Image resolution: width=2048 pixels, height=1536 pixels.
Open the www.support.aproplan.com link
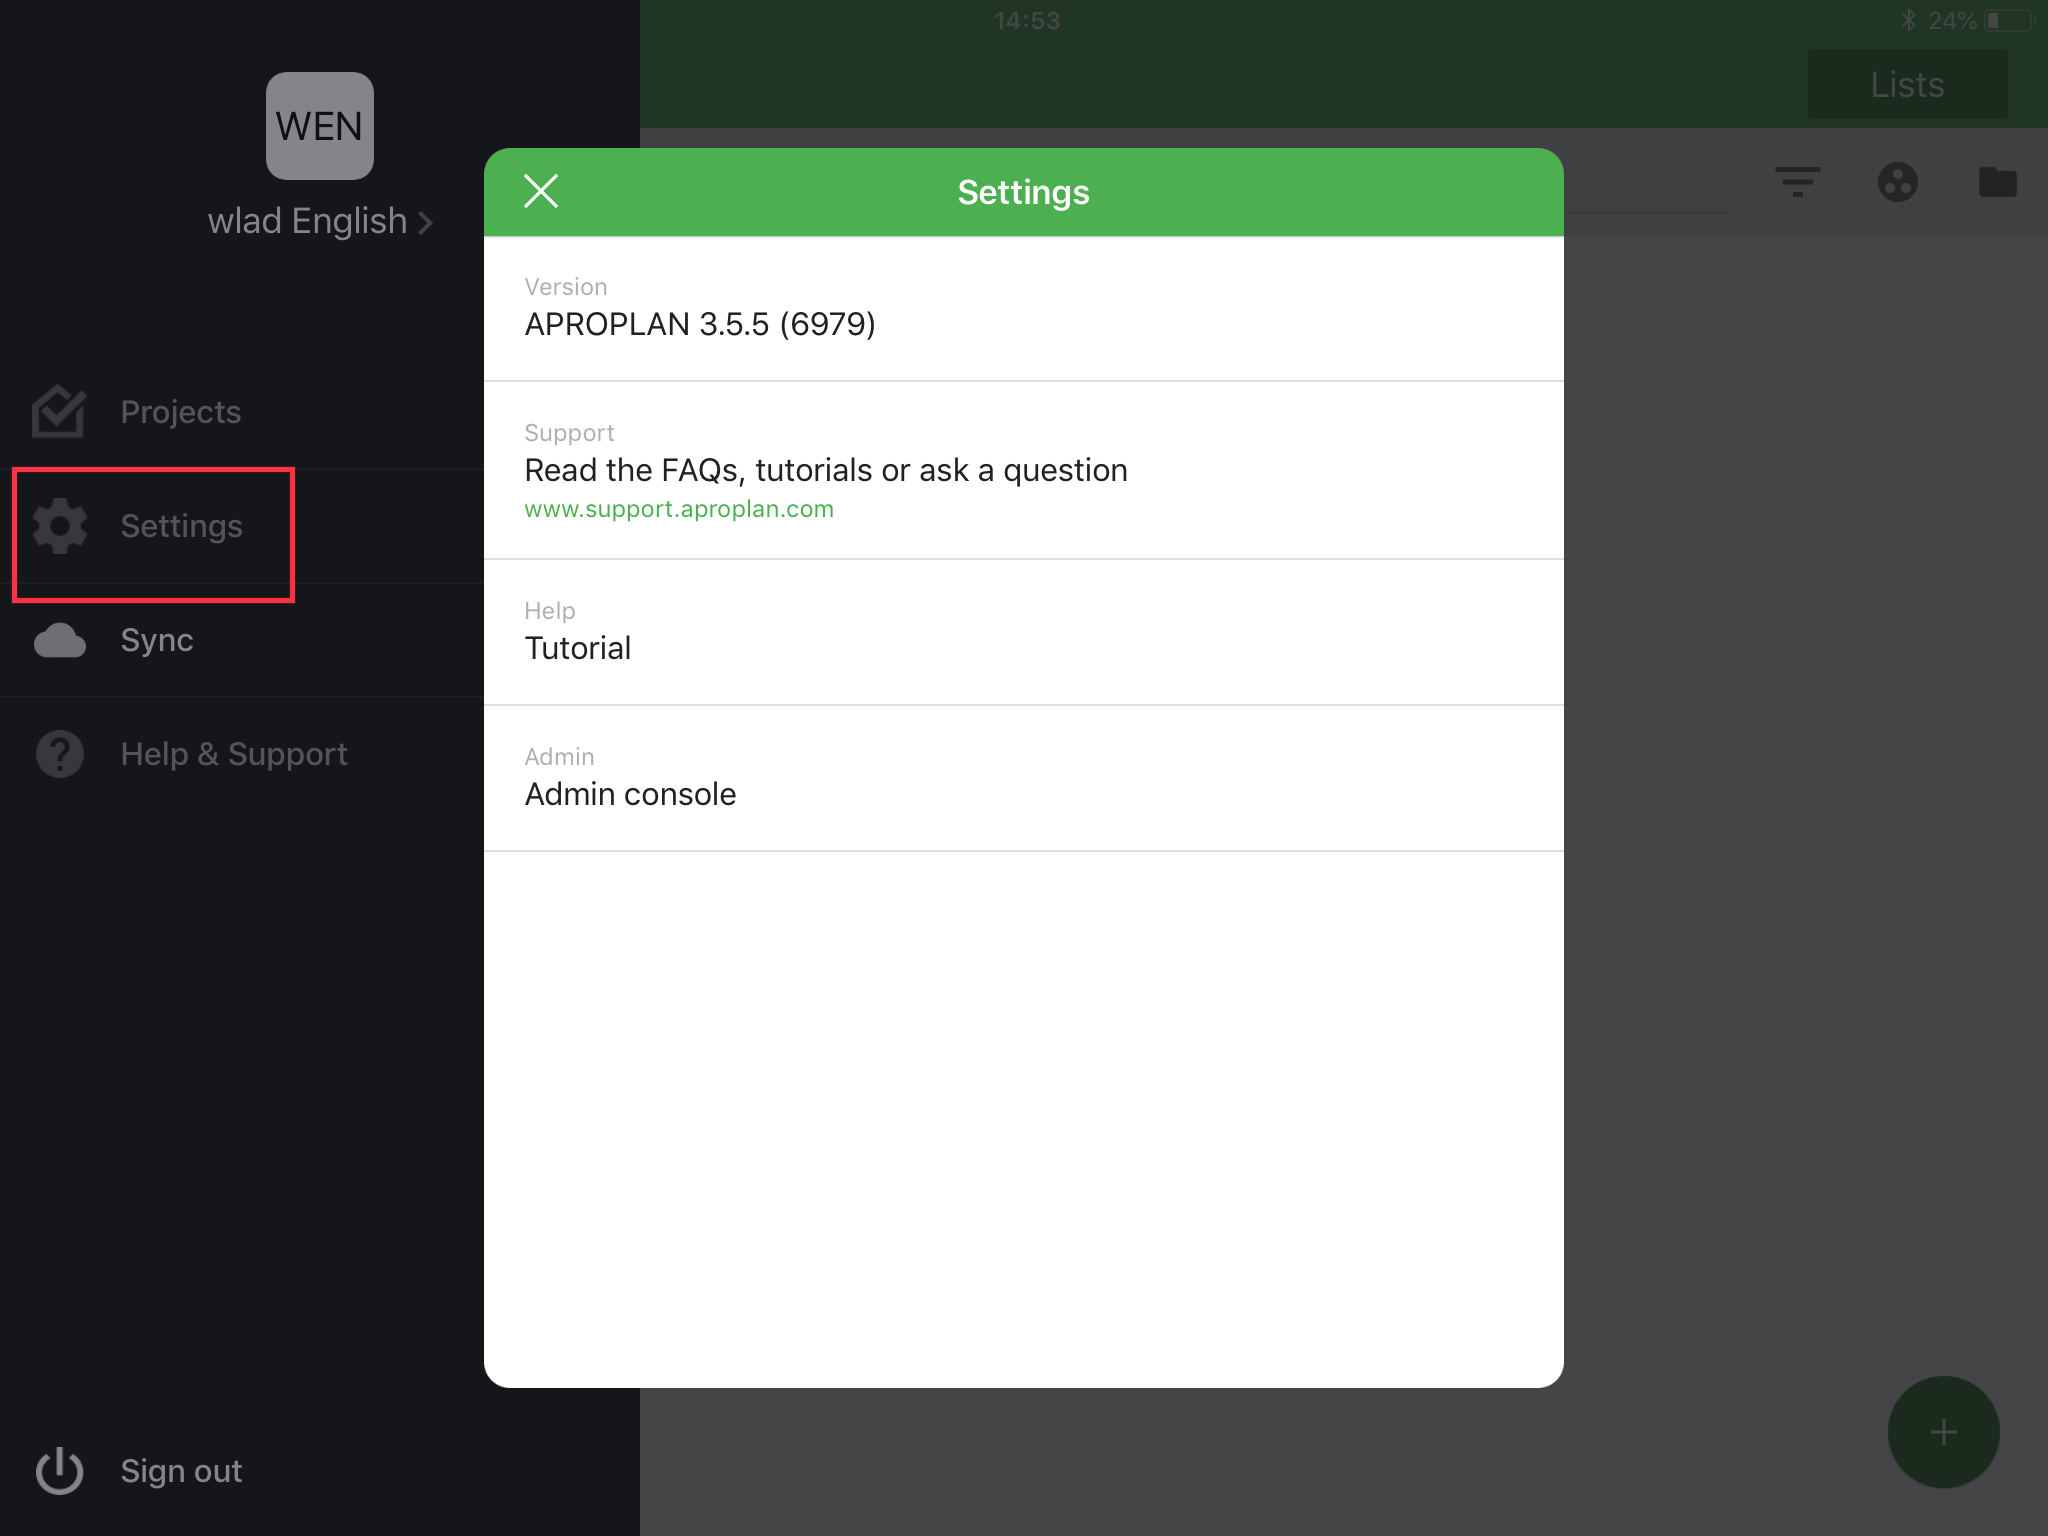[x=679, y=509]
